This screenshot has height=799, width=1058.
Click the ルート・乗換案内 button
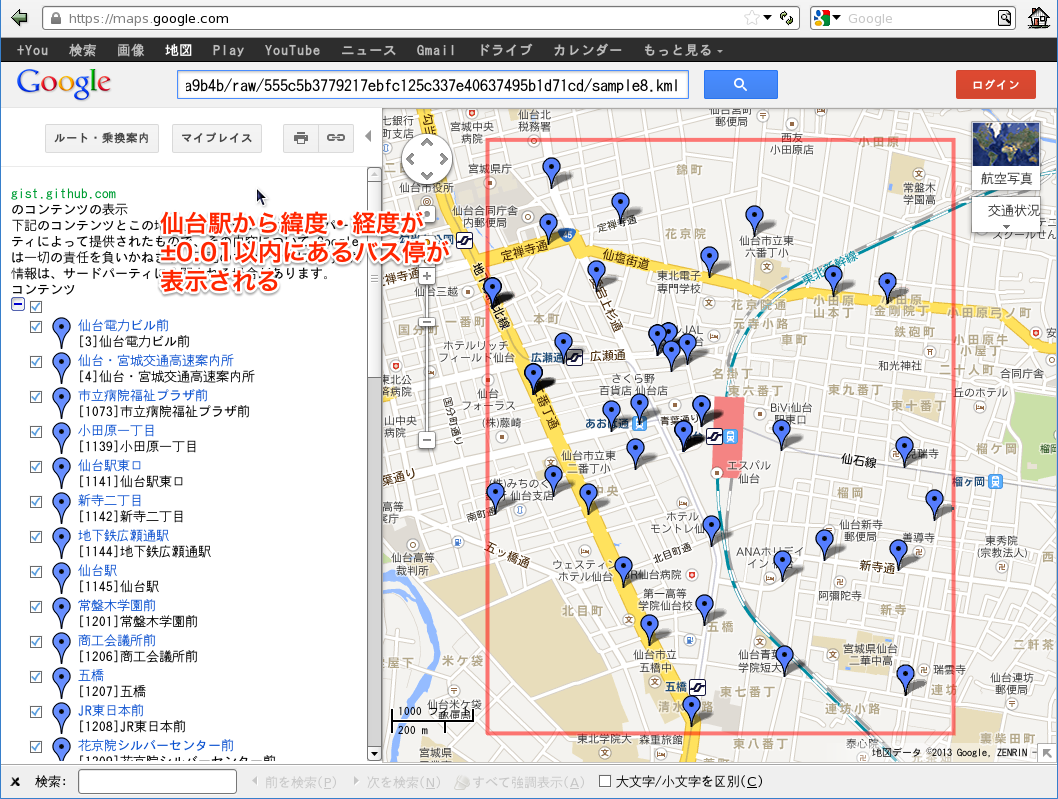102,138
